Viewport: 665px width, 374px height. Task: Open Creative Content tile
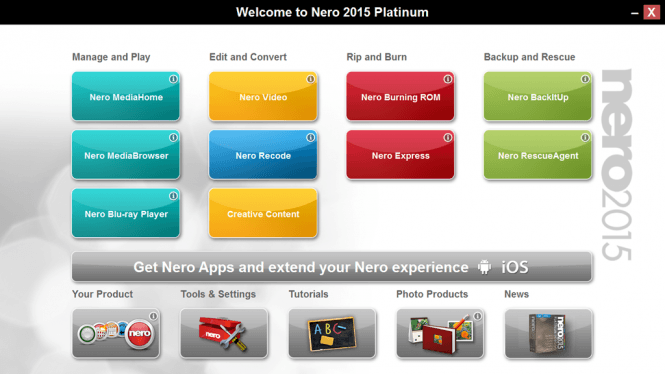tap(263, 213)
